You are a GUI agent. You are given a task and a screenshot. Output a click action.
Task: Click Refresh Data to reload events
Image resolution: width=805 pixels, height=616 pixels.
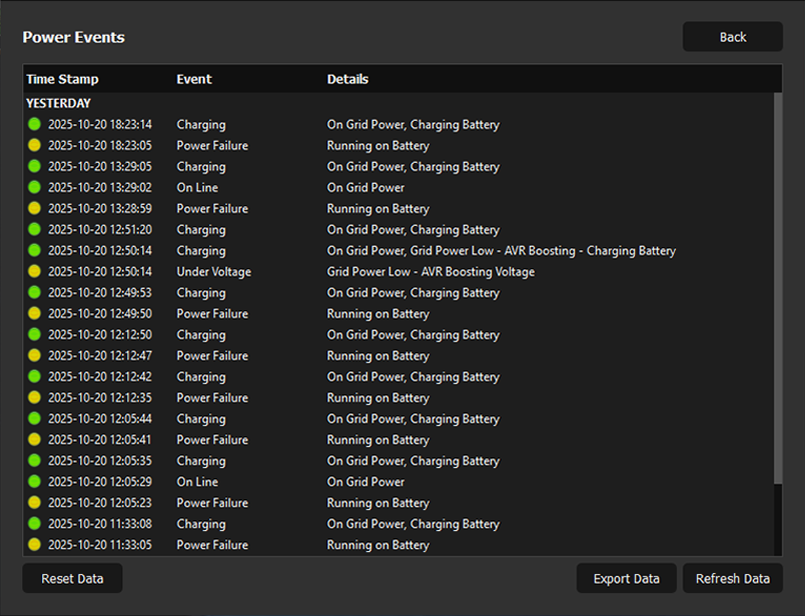pos(732,578)
